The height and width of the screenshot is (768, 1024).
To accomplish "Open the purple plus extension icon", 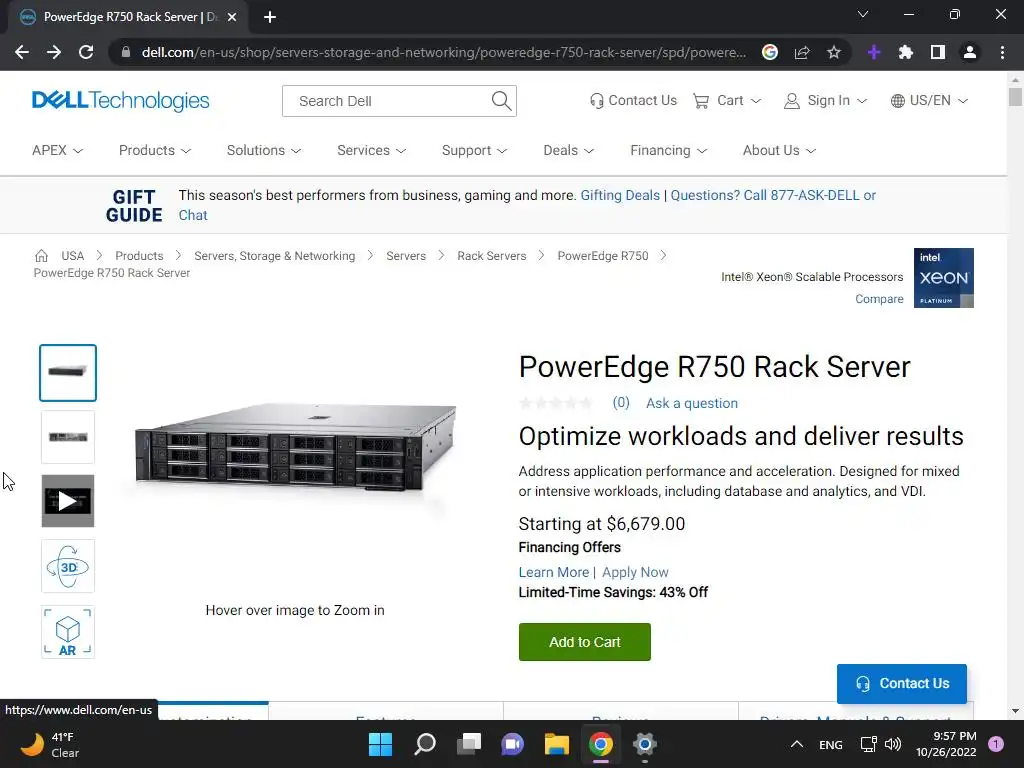I will pyautogui.click(x=874, y=52).
